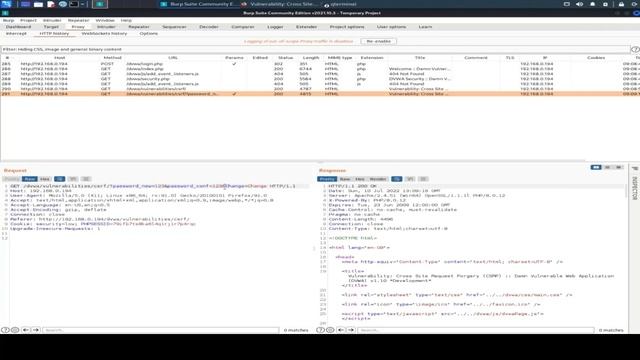
Task: Click the response search input field
Action: (x=476, y=330)
